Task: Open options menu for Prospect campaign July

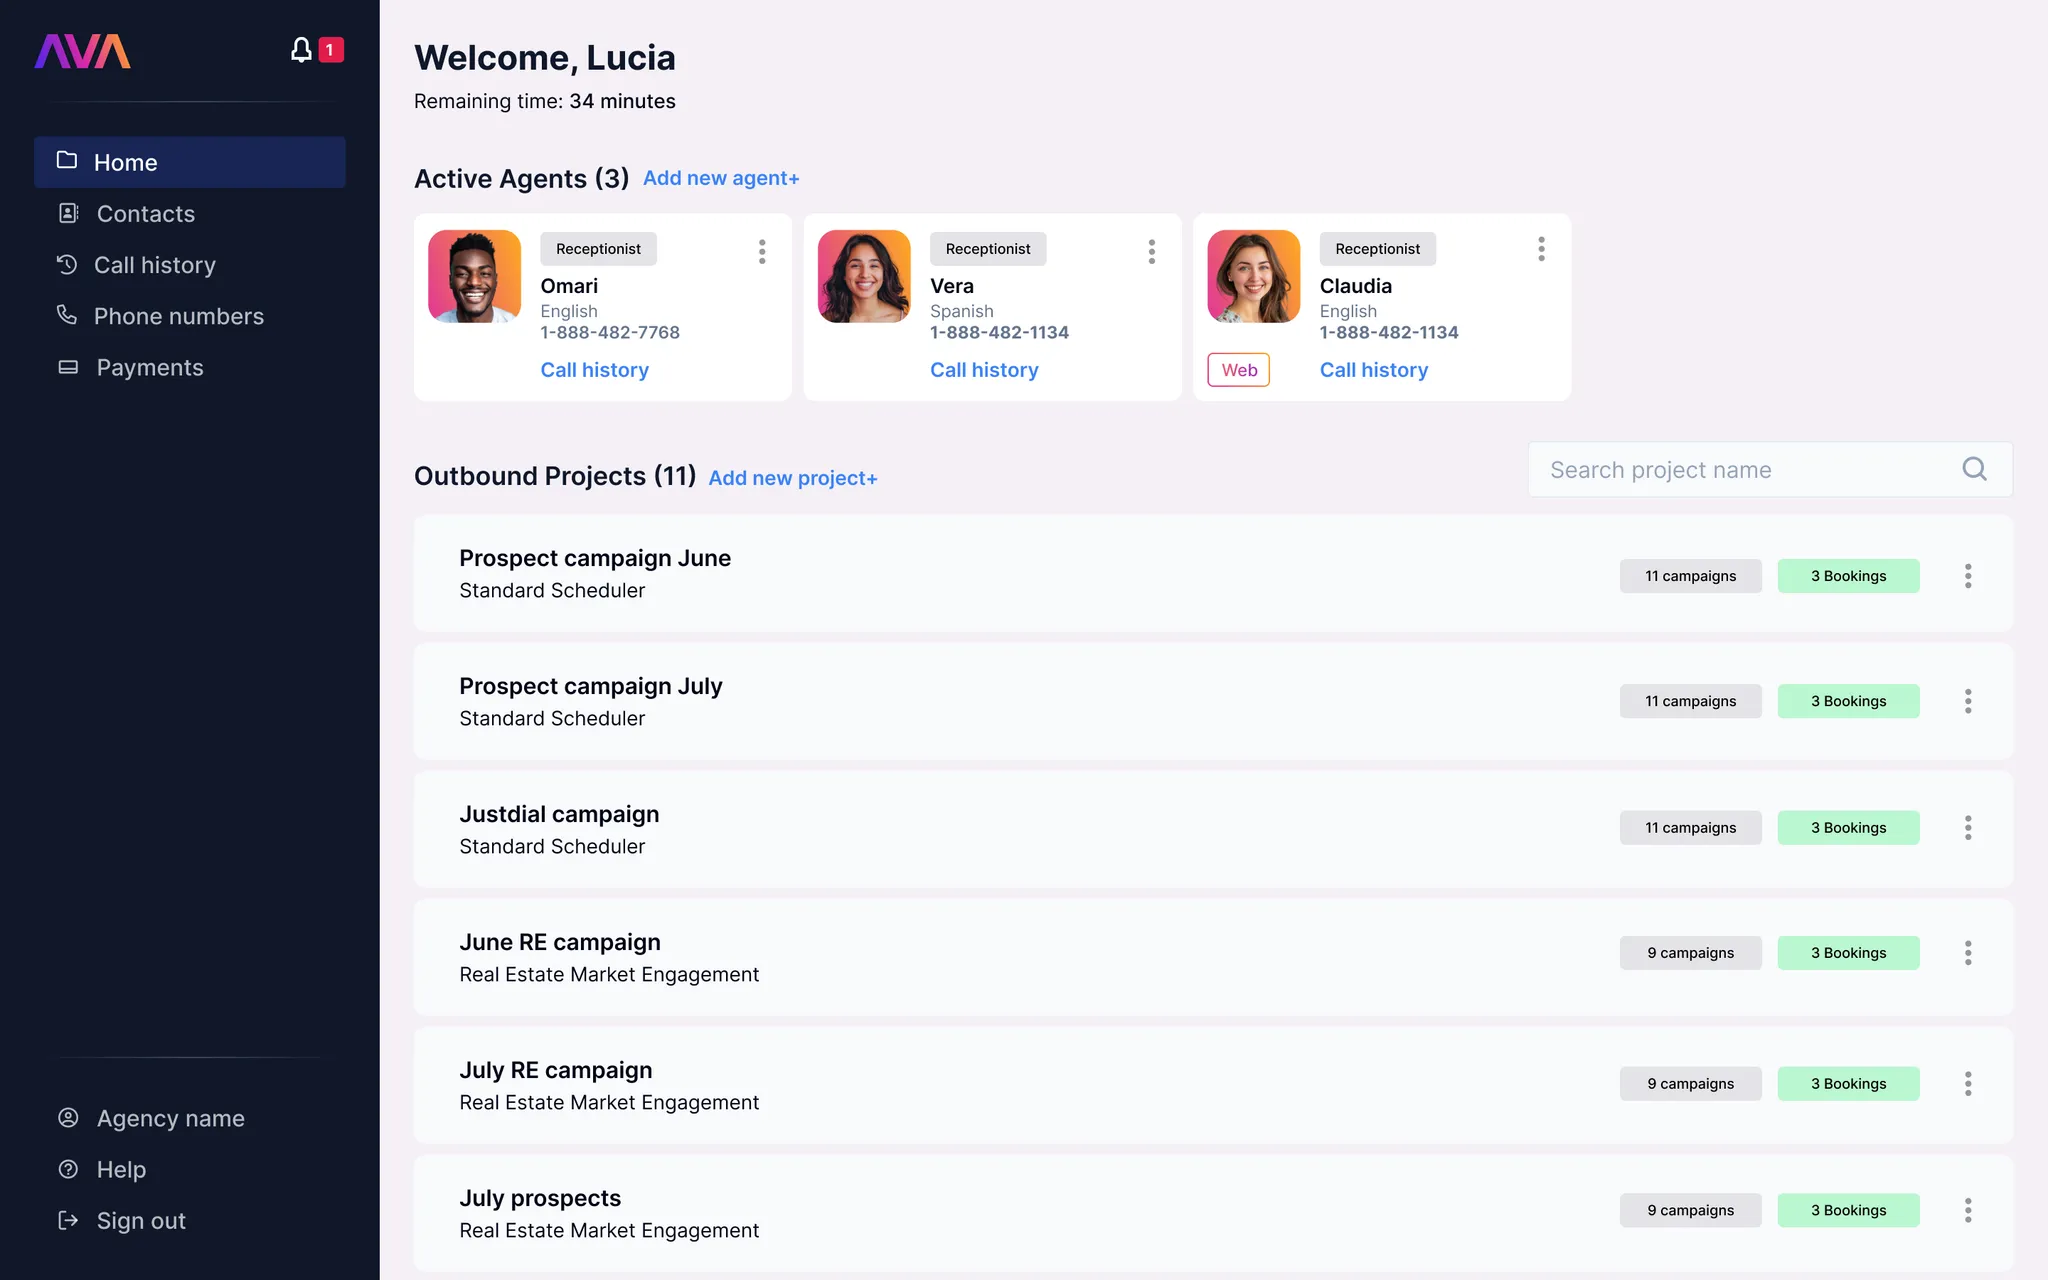Action: pos(1968,701)
